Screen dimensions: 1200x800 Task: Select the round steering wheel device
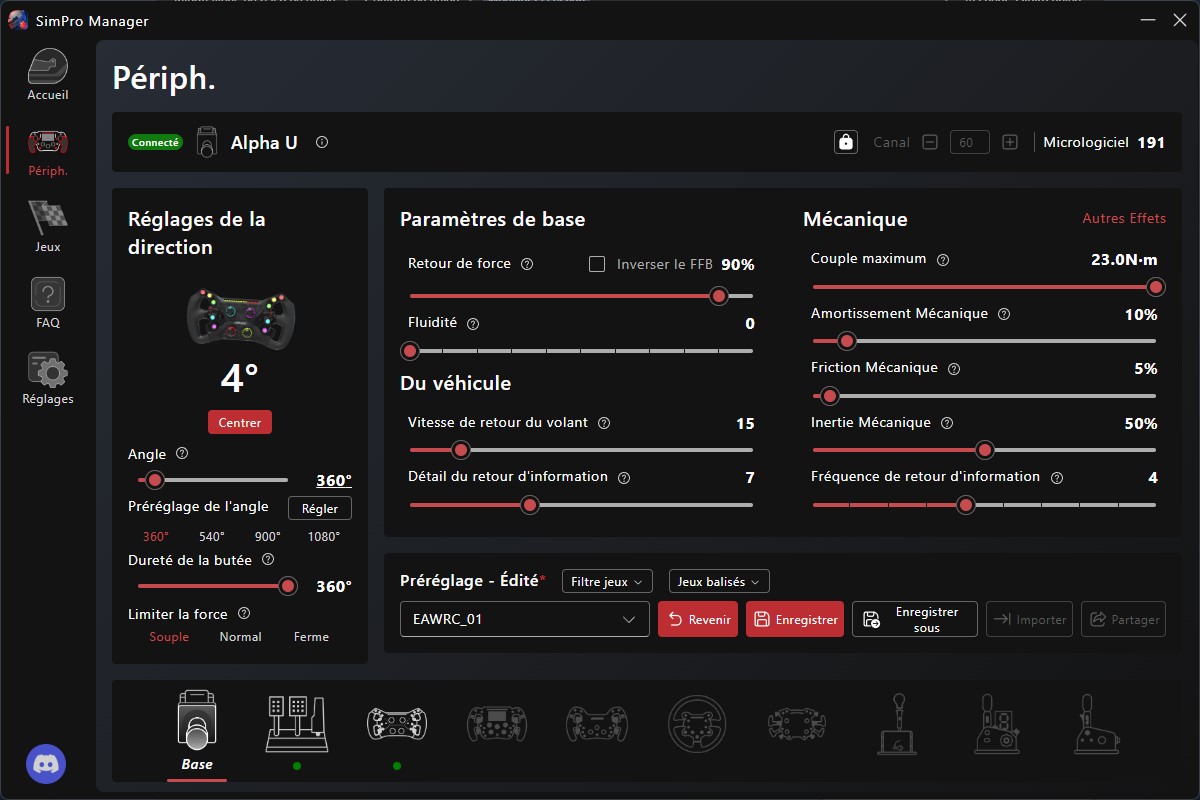[697, 722]
